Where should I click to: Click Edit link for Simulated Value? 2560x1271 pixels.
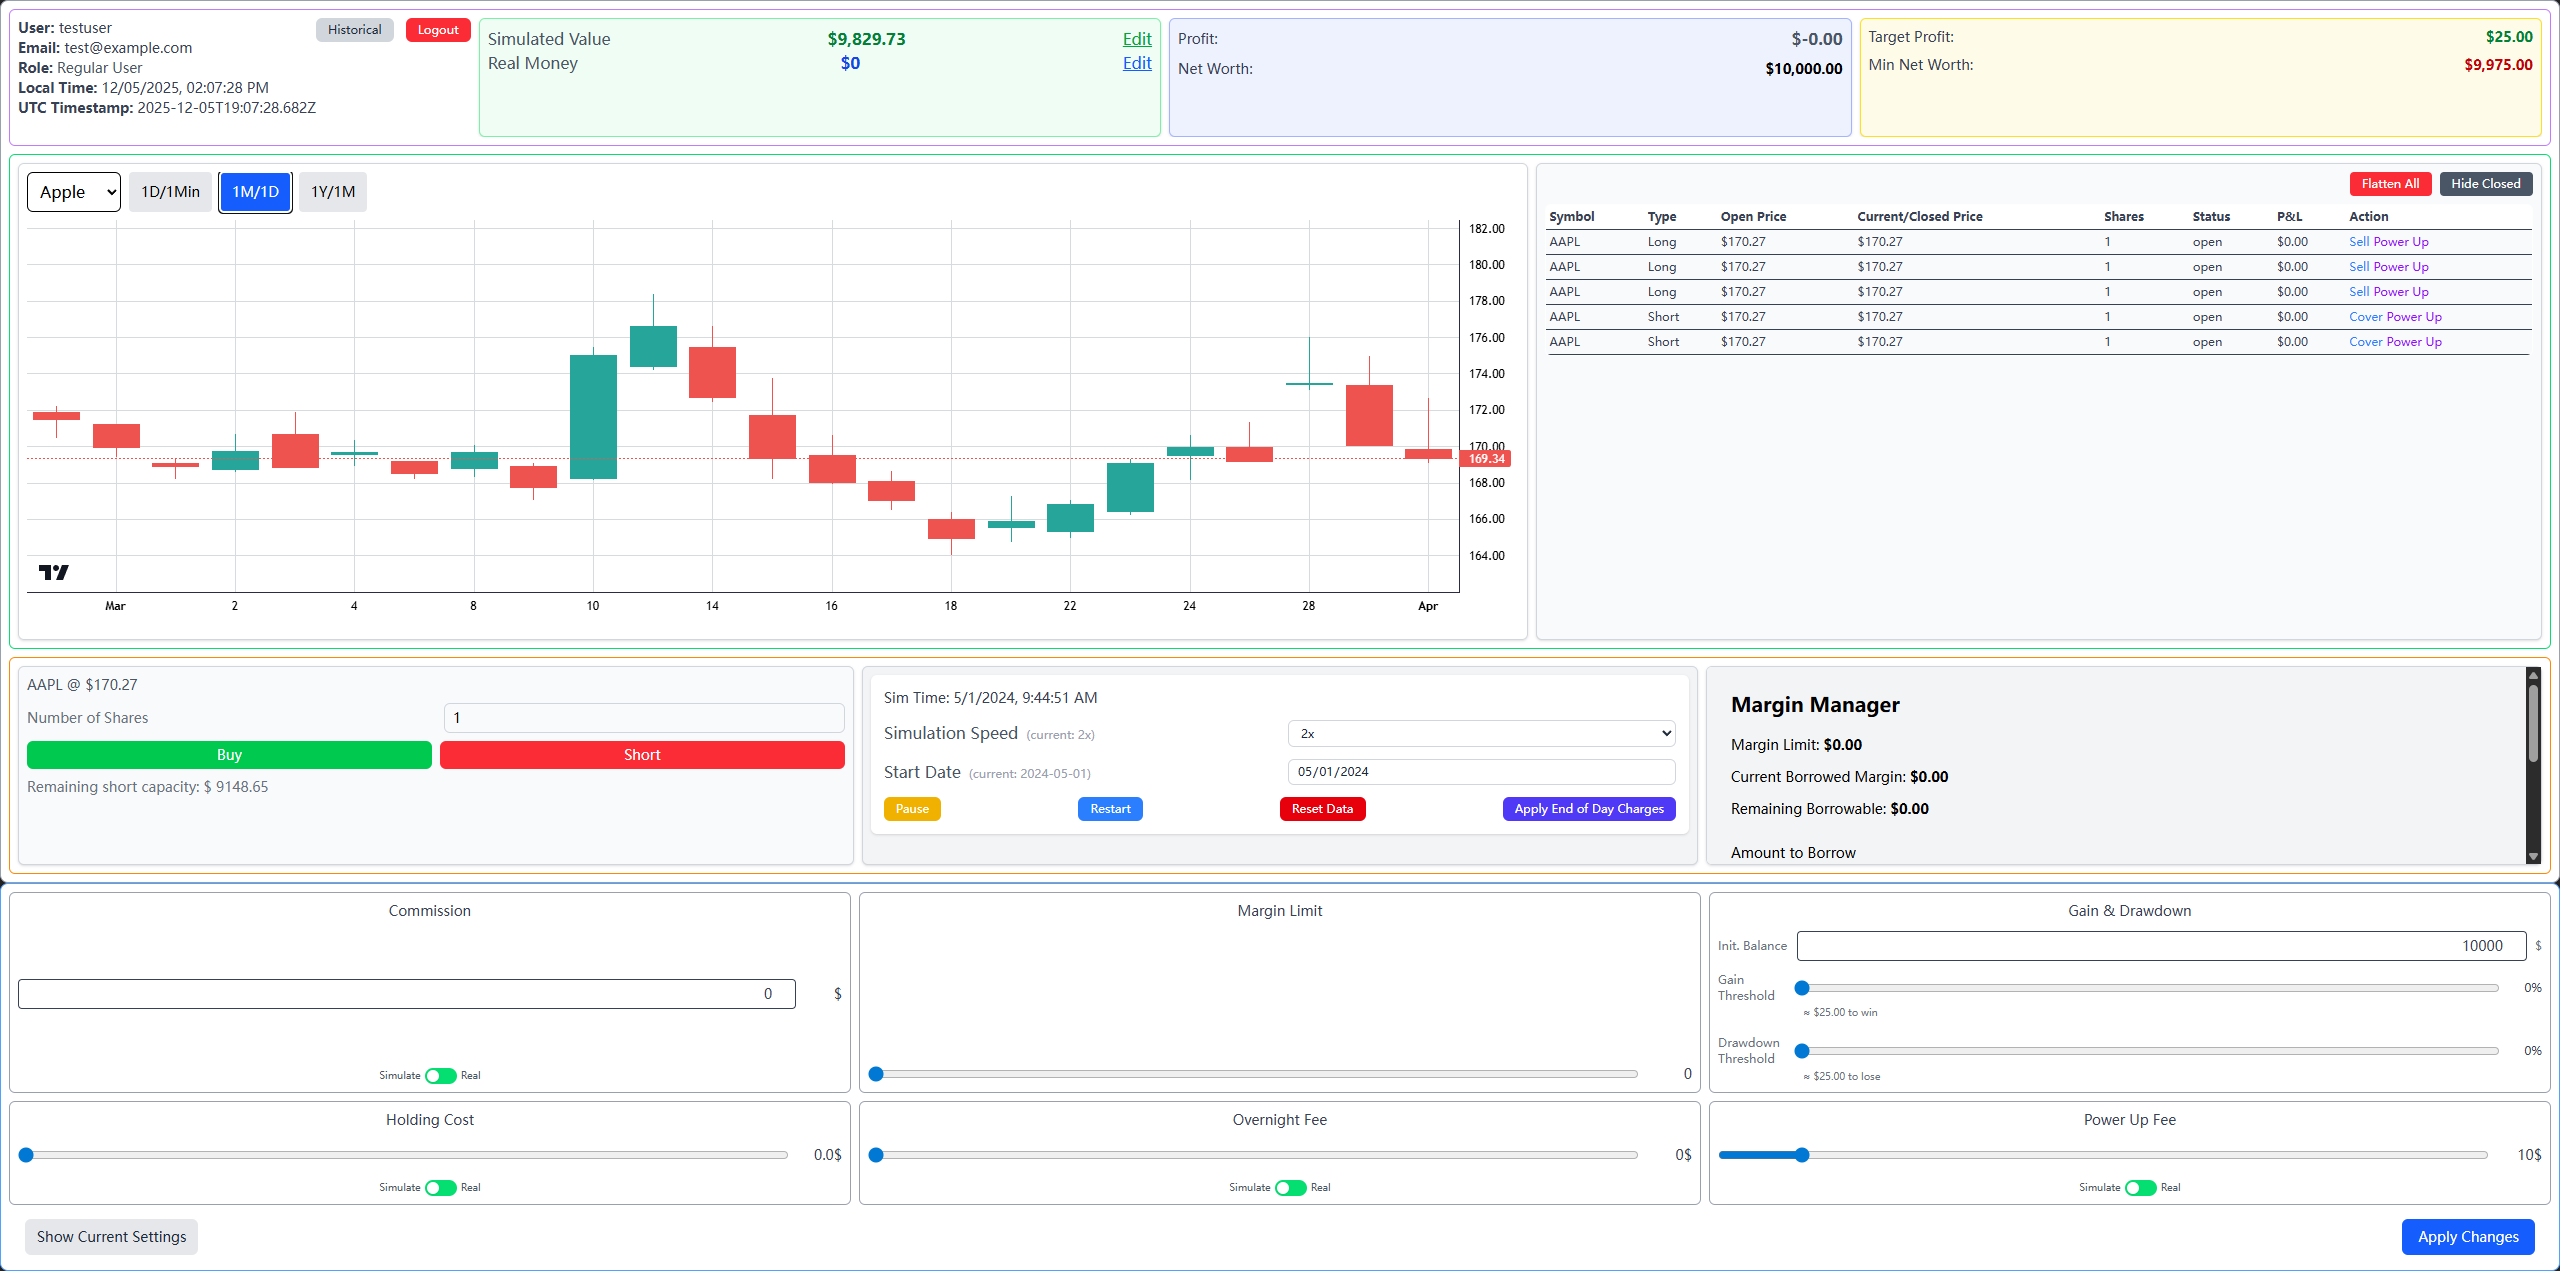tap(1137, 39)
